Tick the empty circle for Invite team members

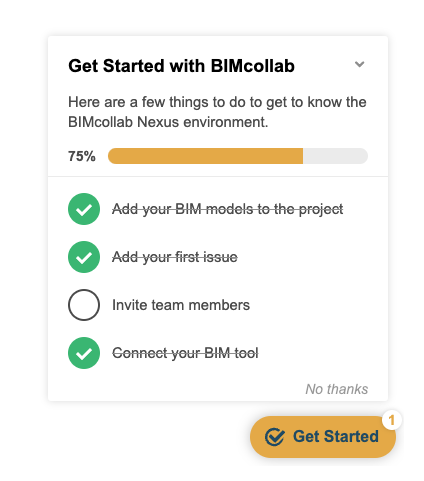pos(84,305)
